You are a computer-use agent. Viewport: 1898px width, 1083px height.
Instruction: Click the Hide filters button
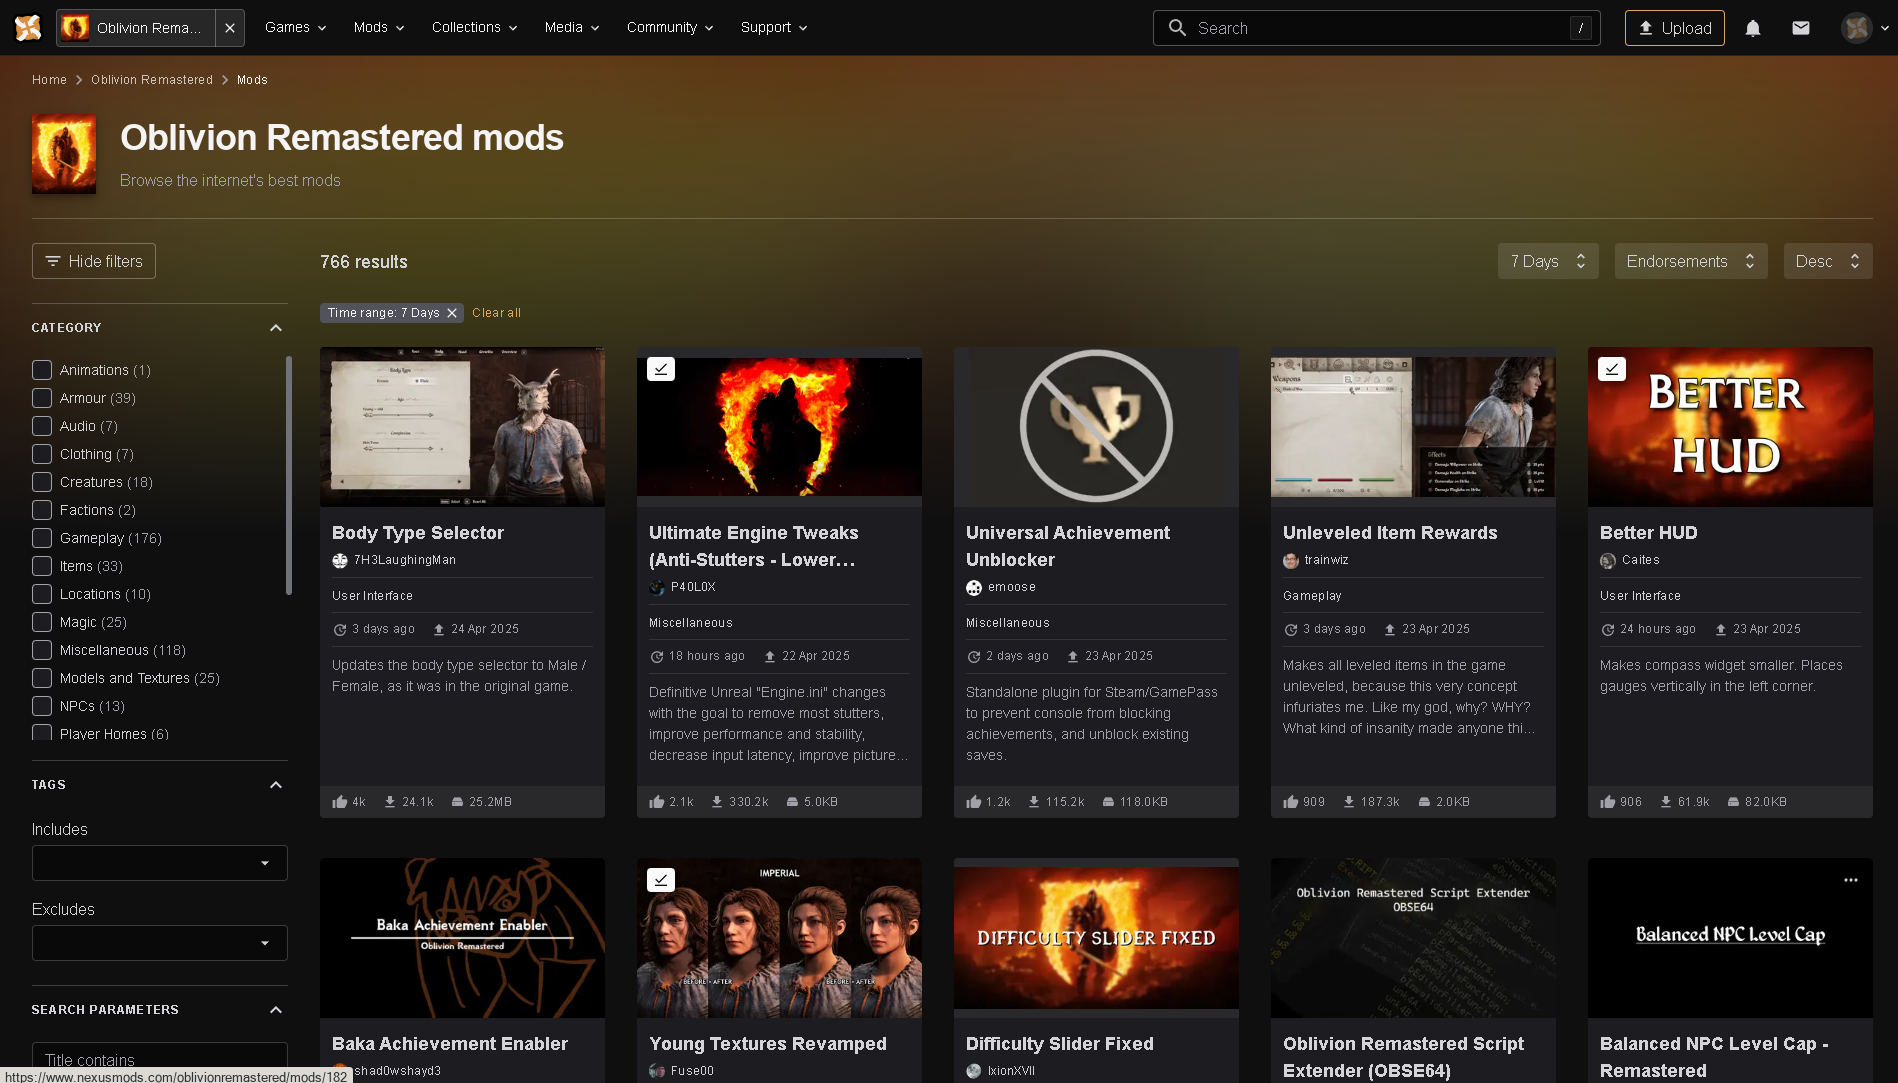[94, 261]
